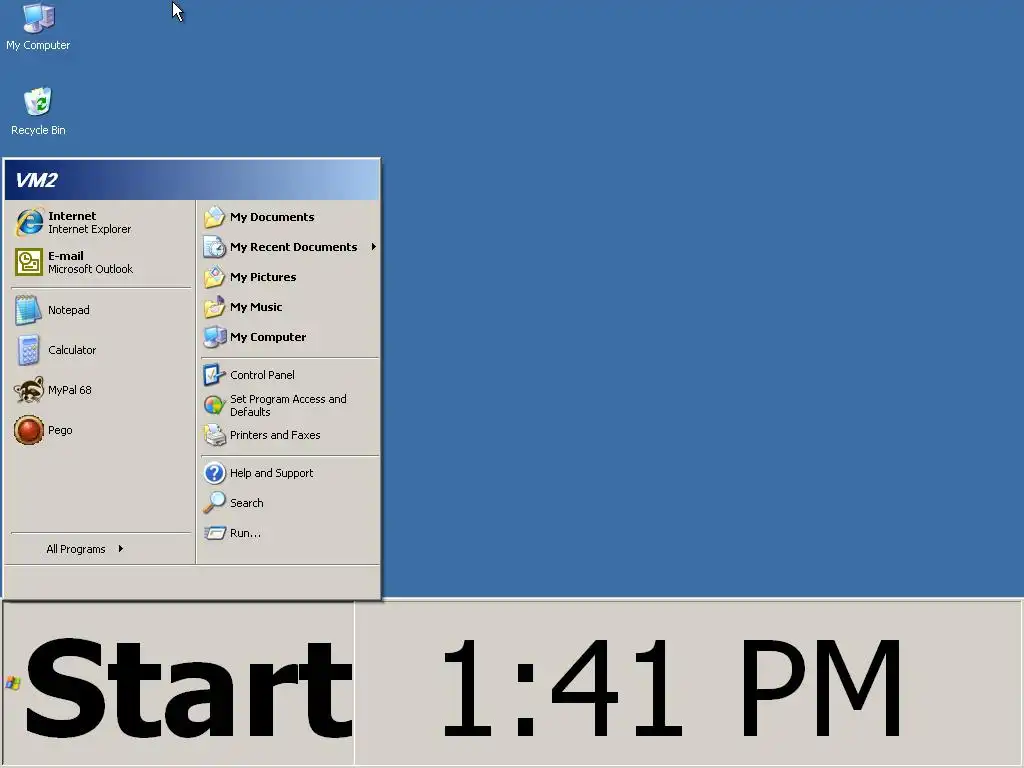Expand the My Recent Documents submenu arrow
The image size is (1024, 768).
click(x=374, y=247)
